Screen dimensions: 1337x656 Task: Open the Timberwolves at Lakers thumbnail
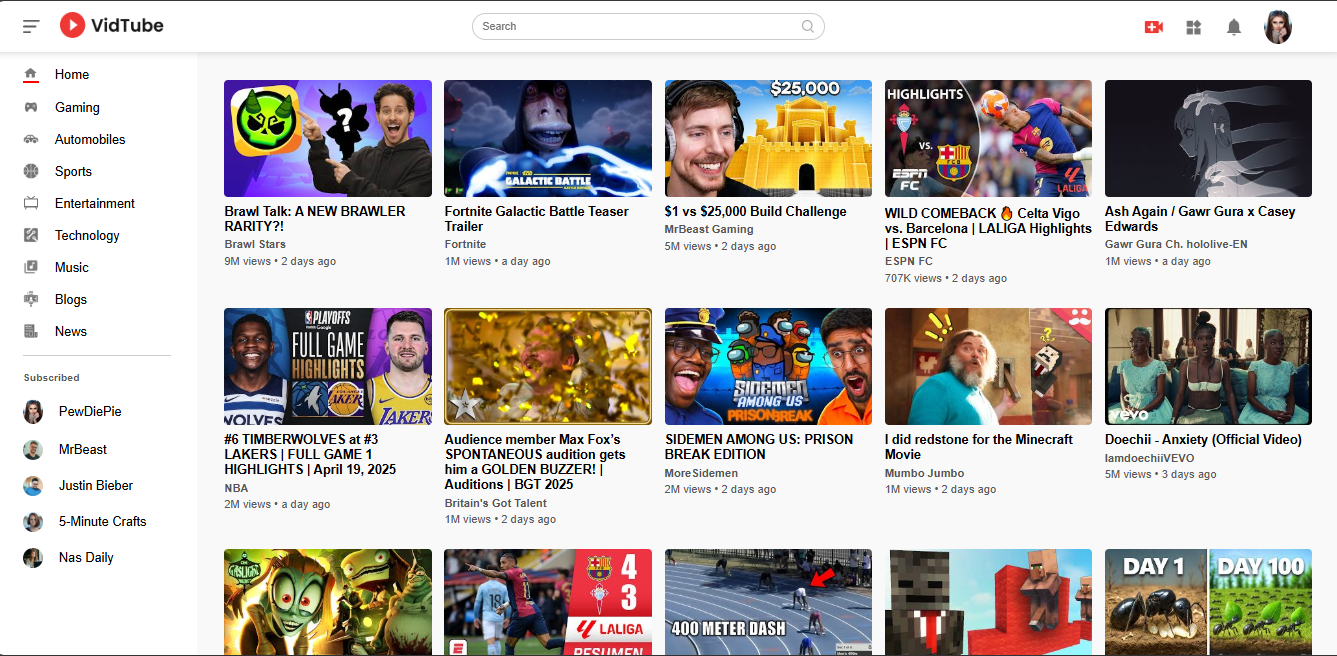pyautogui.click(x=328, y=366)
